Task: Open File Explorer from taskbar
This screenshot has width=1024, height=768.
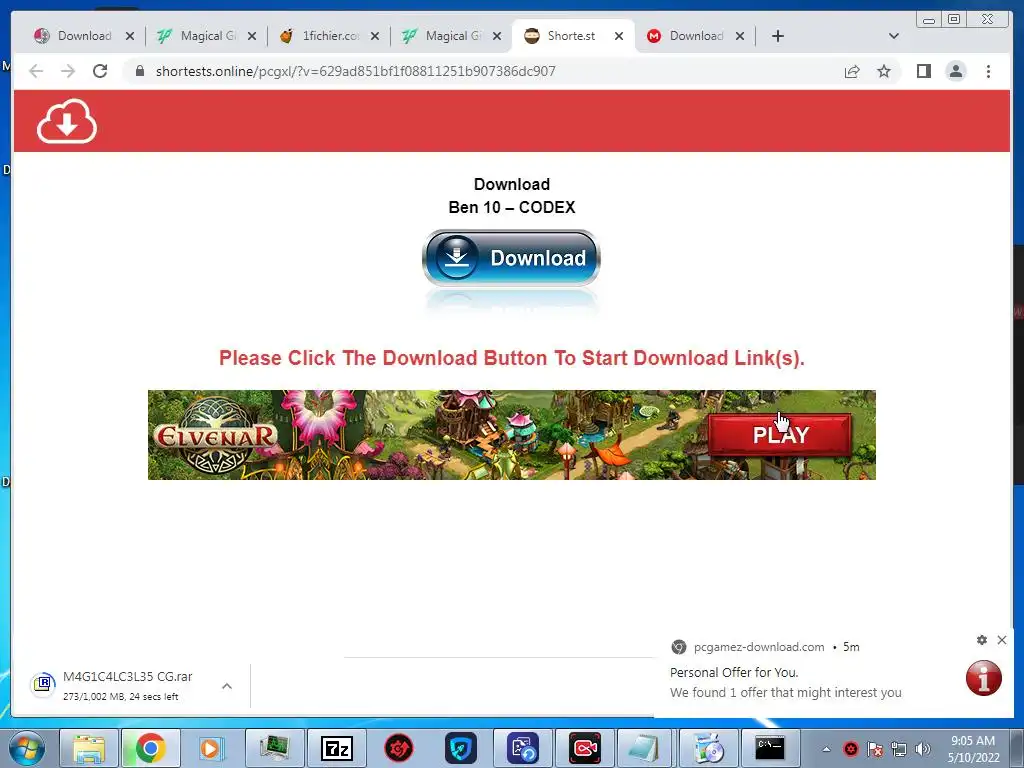Action: click(89, 748)
